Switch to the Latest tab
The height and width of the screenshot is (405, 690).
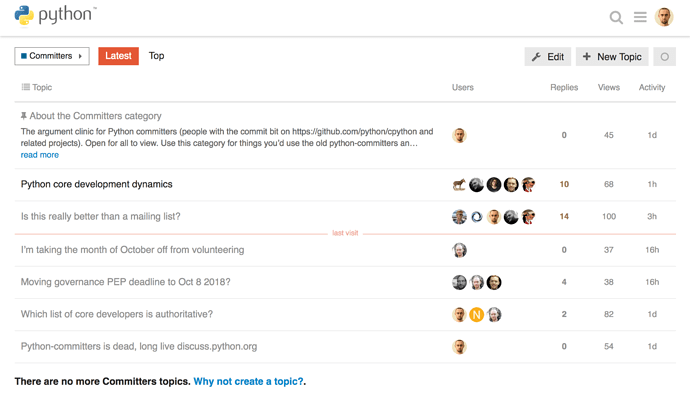coord(118,56)
